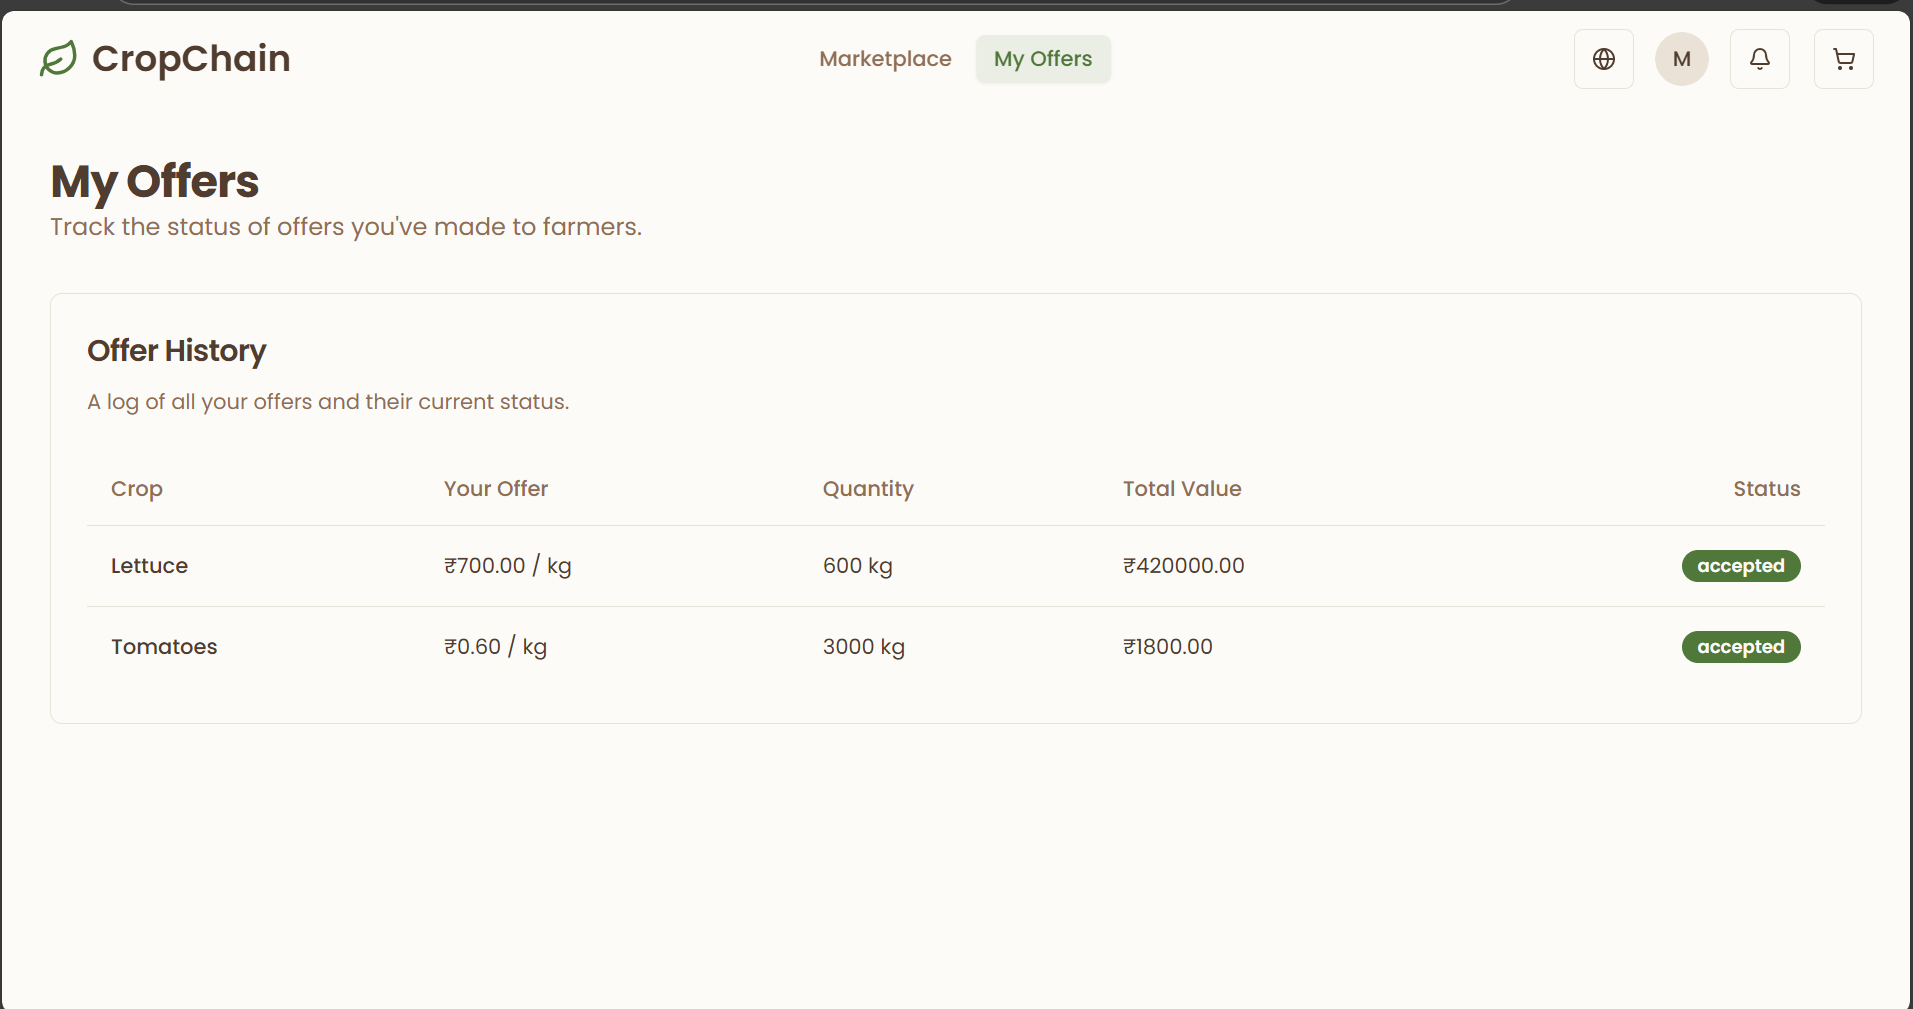Click the Offer History heading
1913x1009 pixels.
[x=177, y=351]
